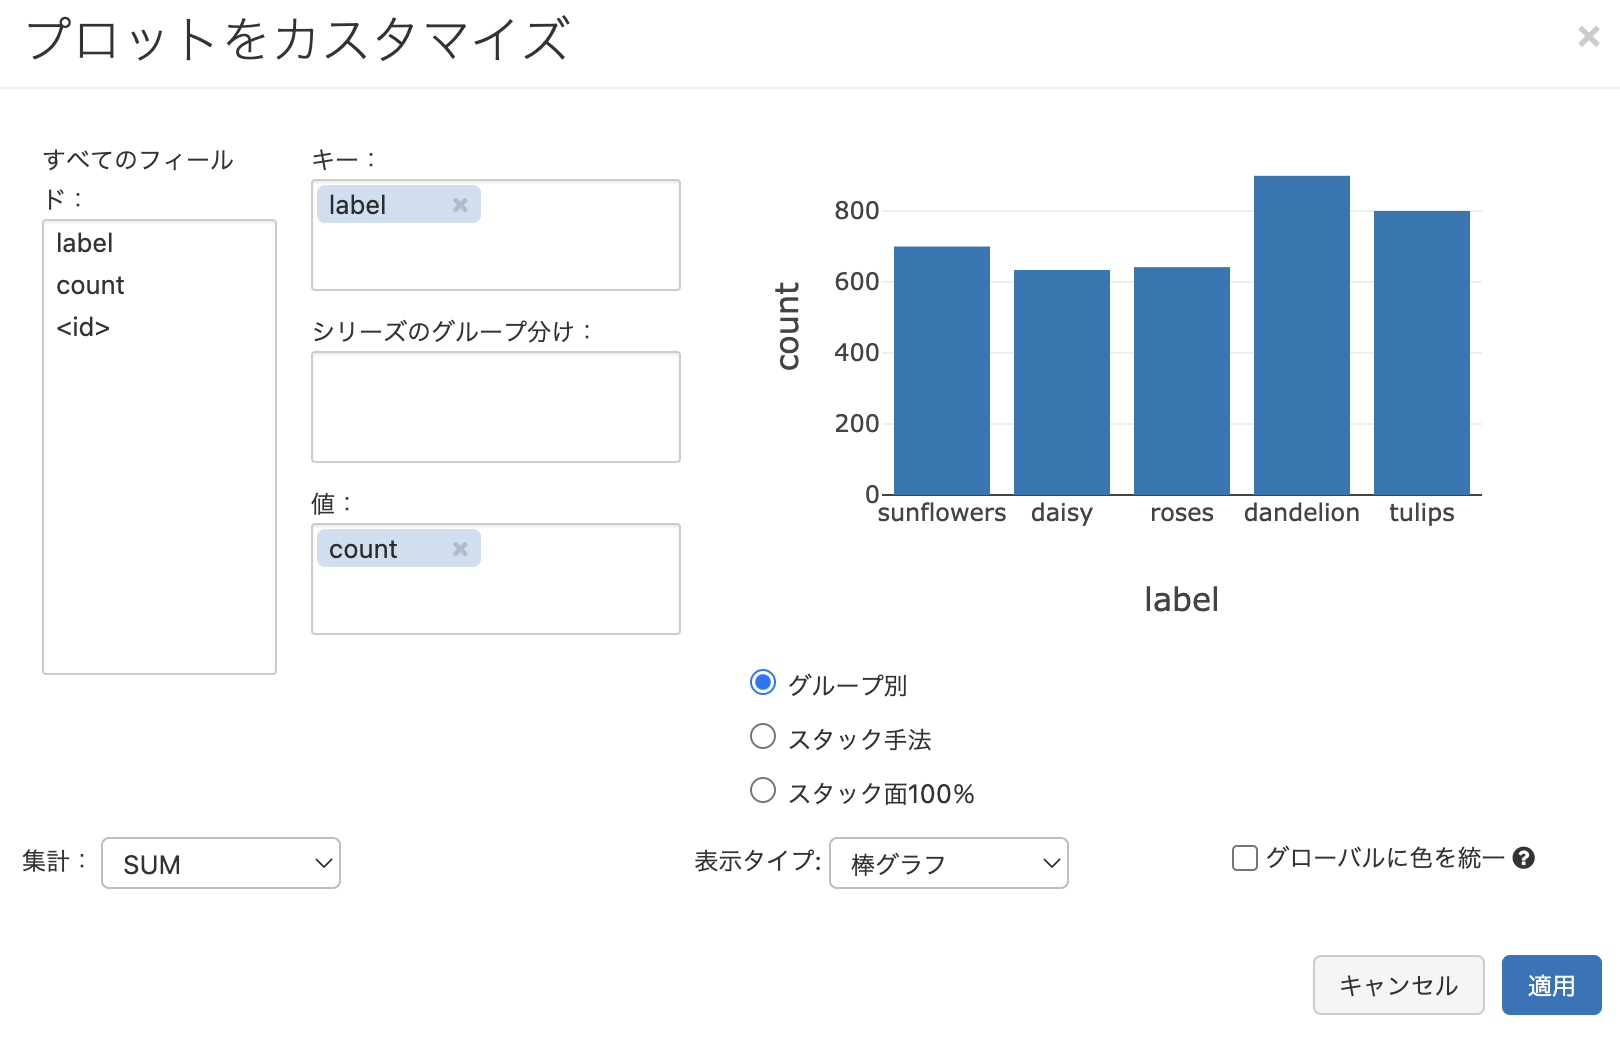Viewport: 1620px width, 1042px height.
Task: Open the 集計 SUM dropdown
Action: pyautogui.click(x=220, y=863)
